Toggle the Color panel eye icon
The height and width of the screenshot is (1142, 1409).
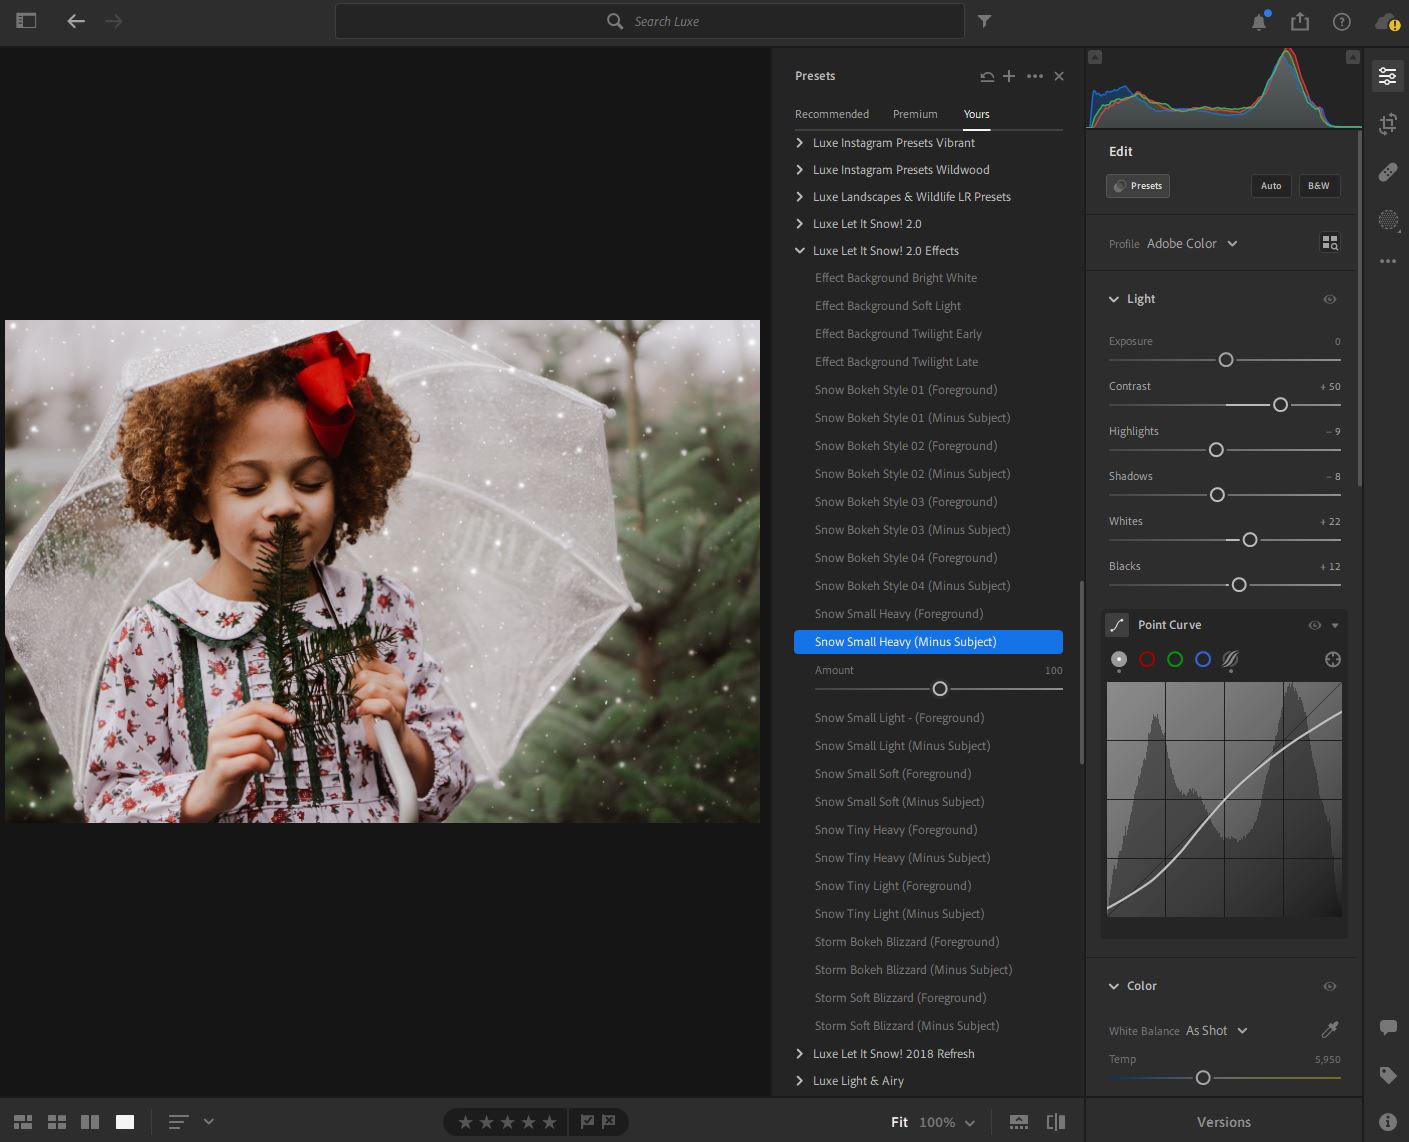1330,986
